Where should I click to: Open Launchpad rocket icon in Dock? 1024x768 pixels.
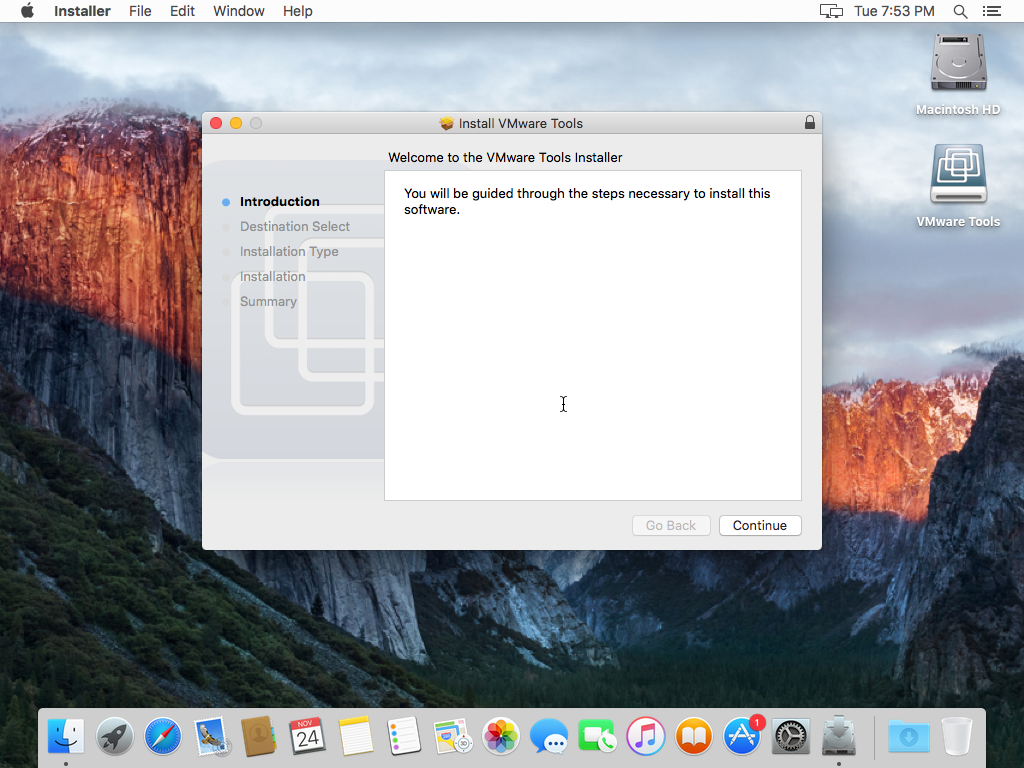point(114,736)
